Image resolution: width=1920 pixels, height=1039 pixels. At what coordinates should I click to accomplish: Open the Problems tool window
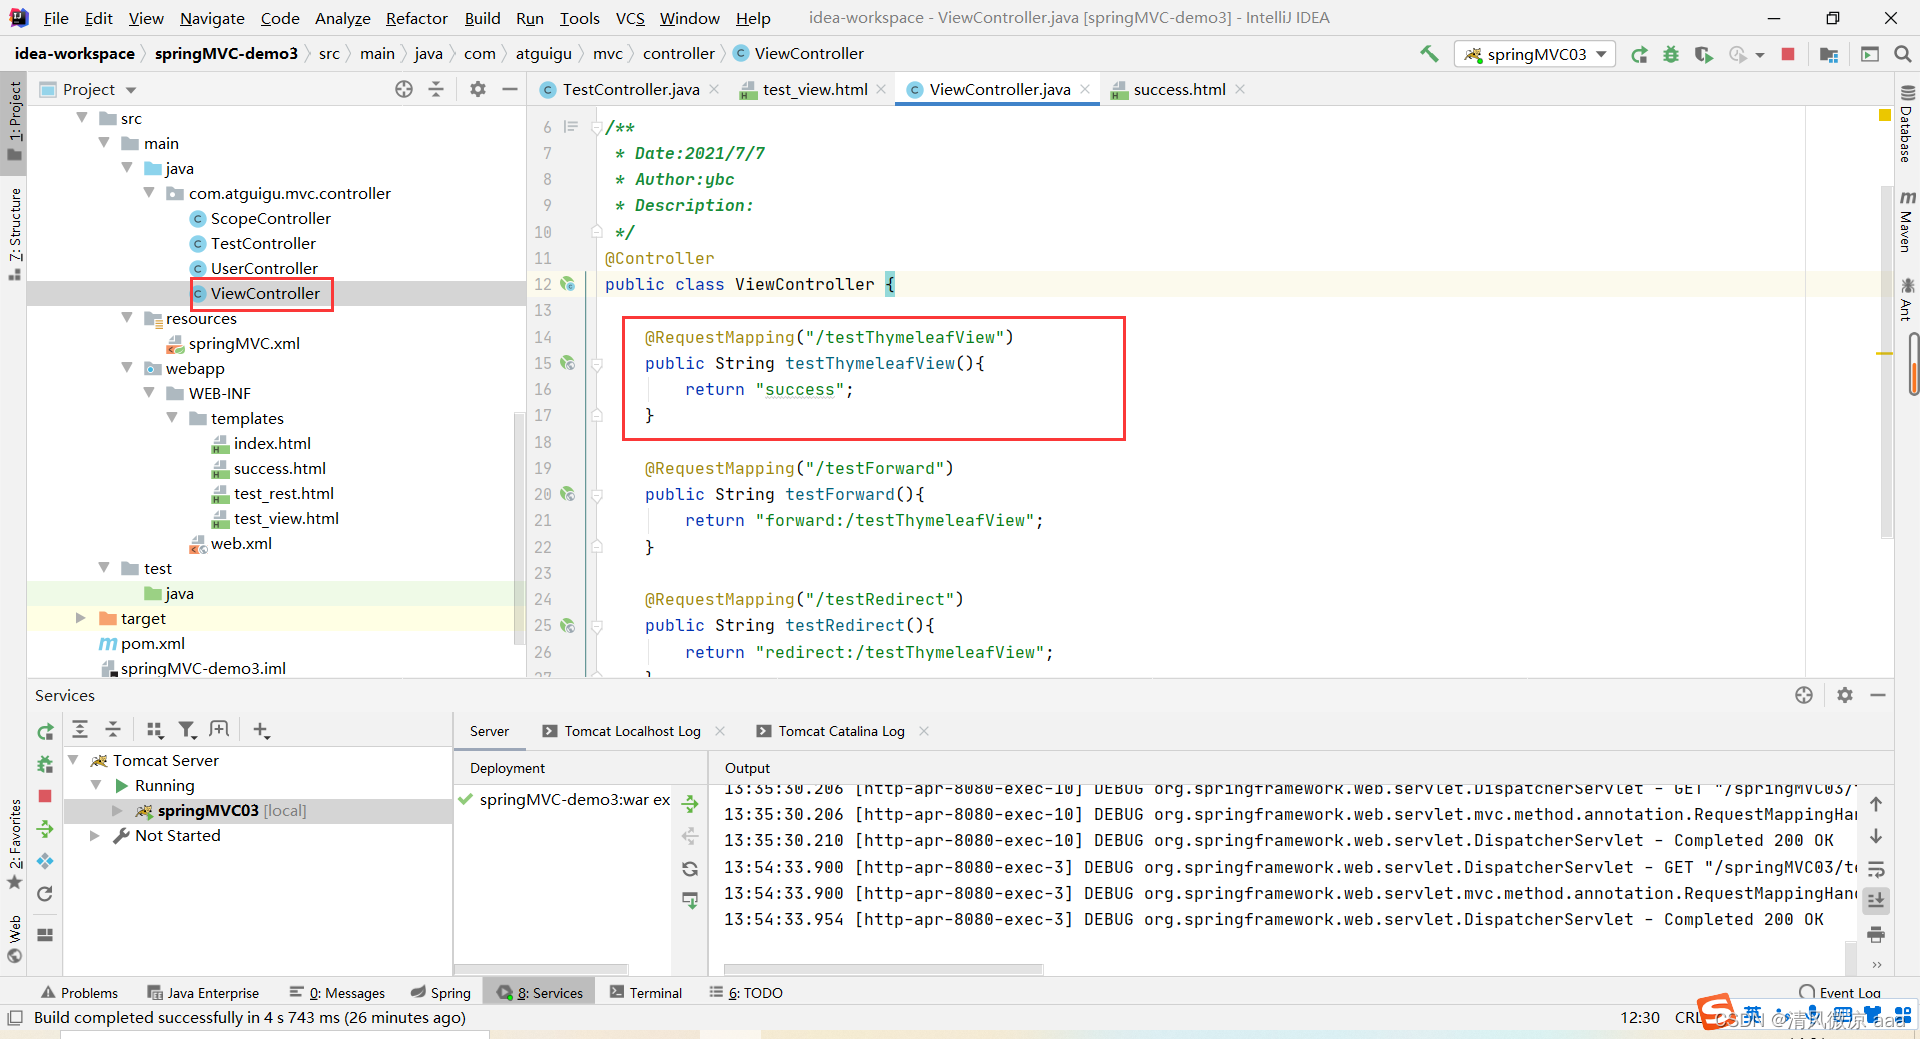(x=80, y=992)
